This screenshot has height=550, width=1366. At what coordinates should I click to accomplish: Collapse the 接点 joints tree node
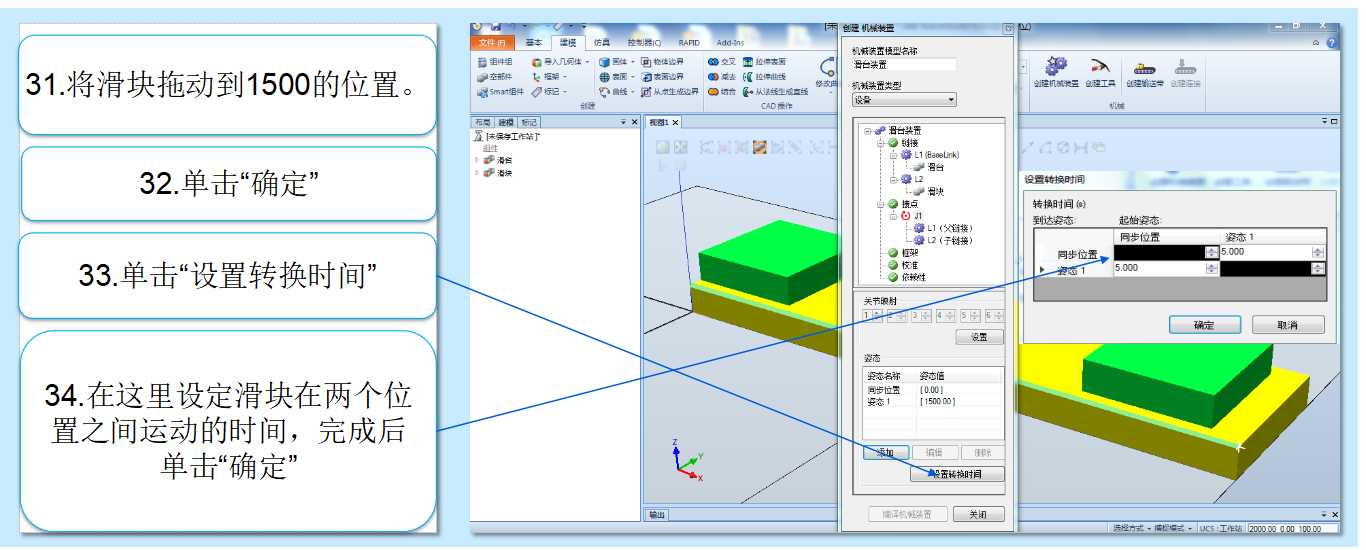pyautogui.click(x=881, y=203)
